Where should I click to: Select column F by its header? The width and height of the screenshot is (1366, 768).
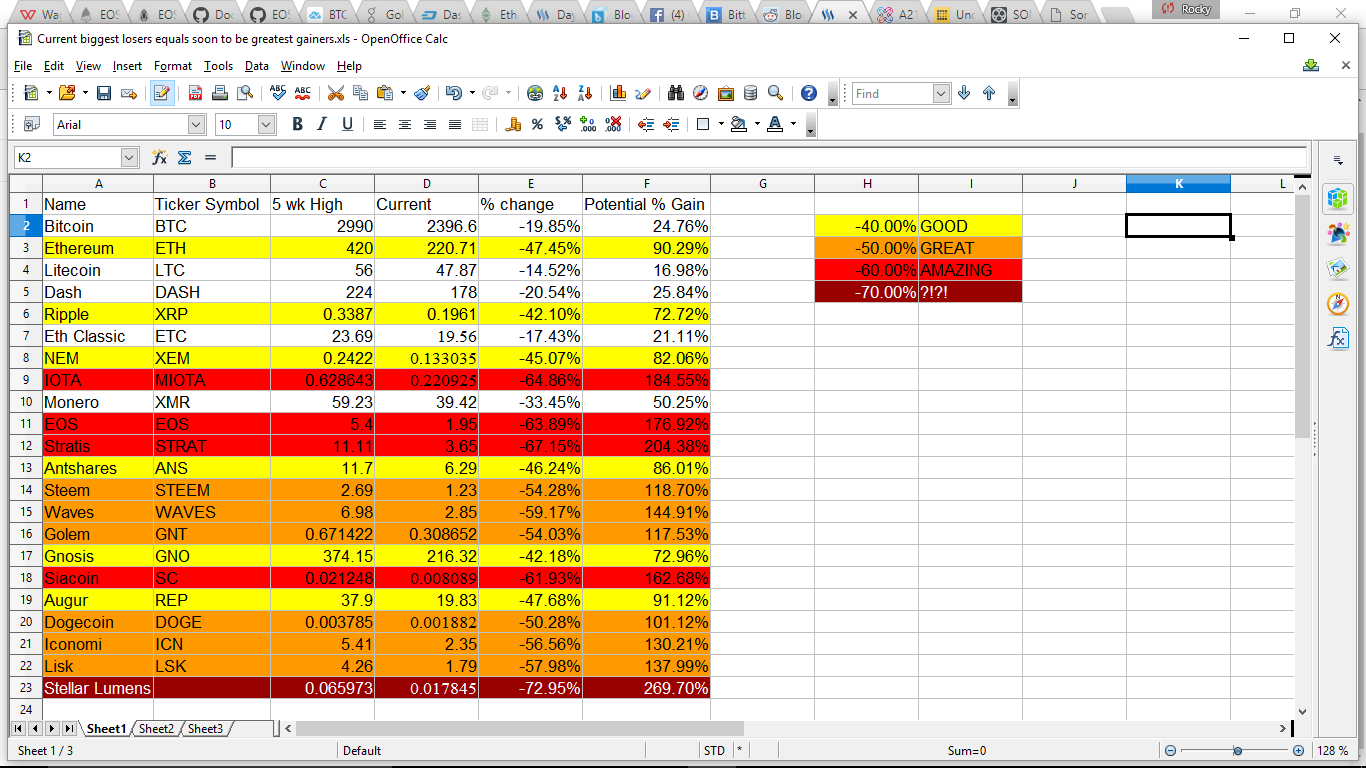646,183
